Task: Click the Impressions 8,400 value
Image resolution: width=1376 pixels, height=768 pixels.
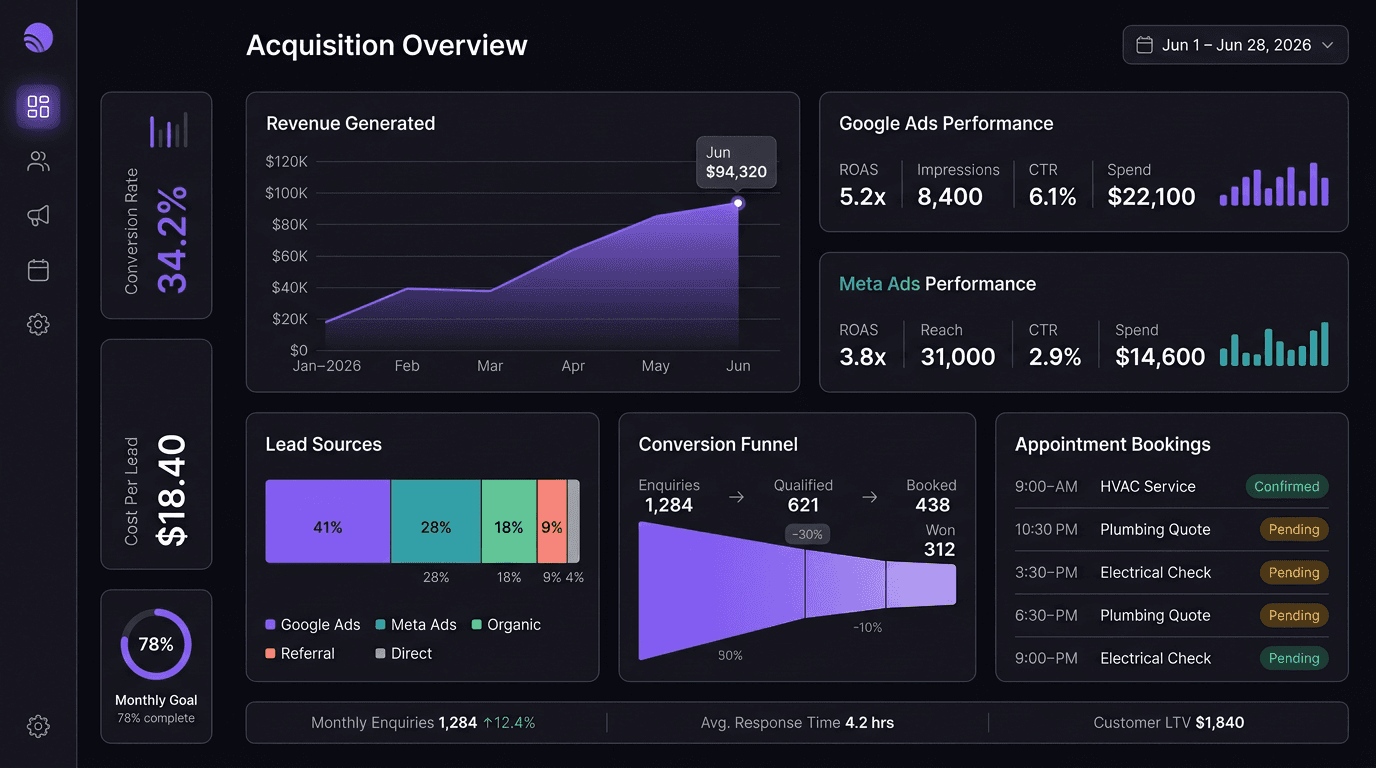Action: (x=950, y=197)
